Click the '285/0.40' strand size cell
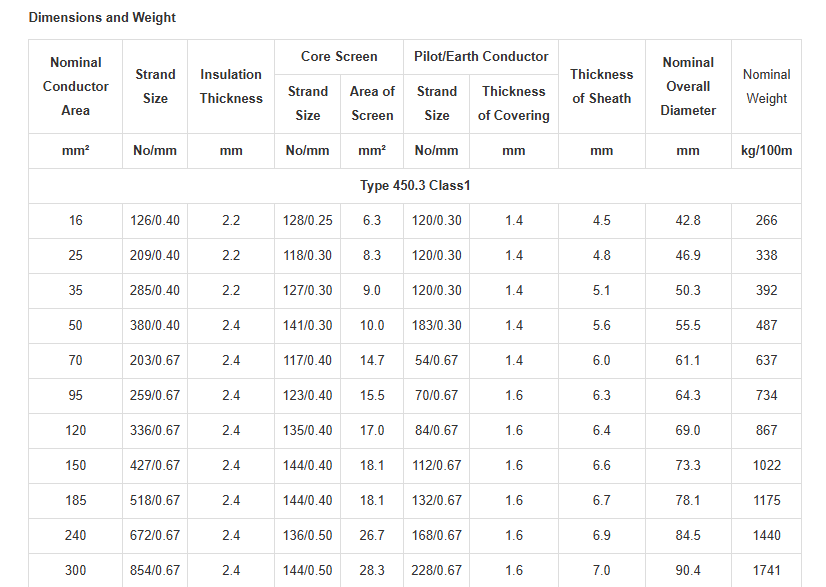The height and width of the screenshot is (587, 826). pyautogui.click(x=155, y=290)
